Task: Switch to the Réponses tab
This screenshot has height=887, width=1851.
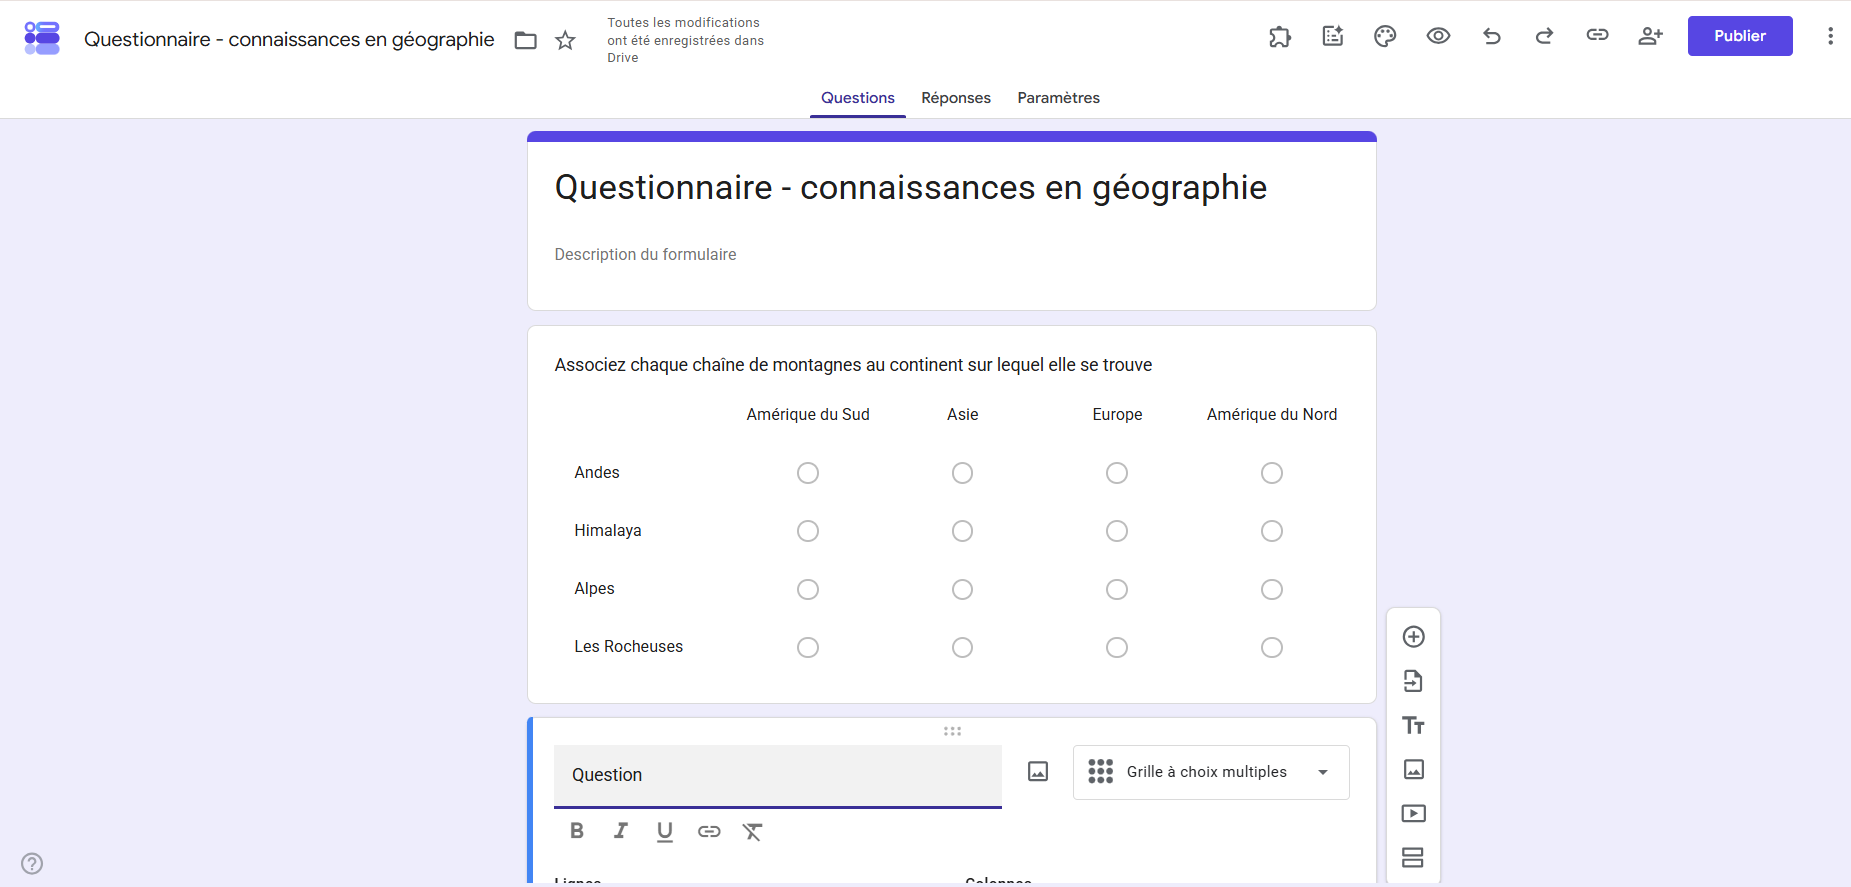Action: click(956, 98)
